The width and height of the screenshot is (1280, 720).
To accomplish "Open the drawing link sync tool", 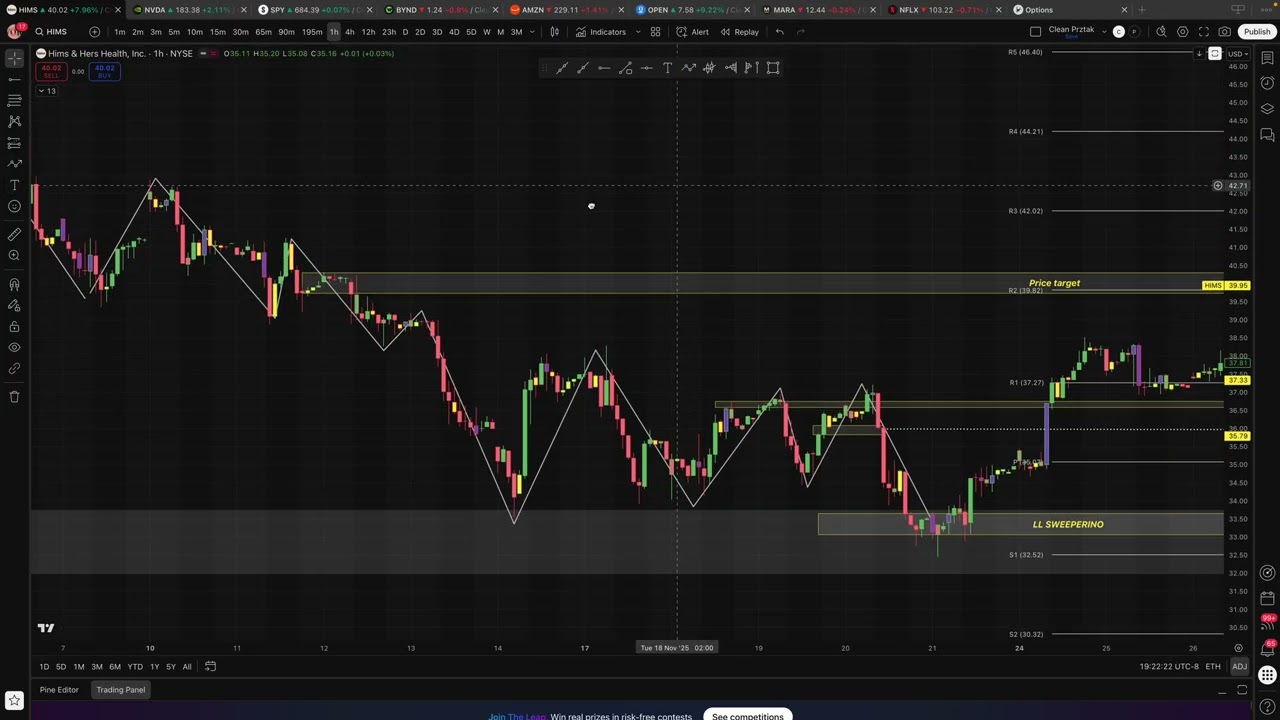I will click(x=14, y=369).
